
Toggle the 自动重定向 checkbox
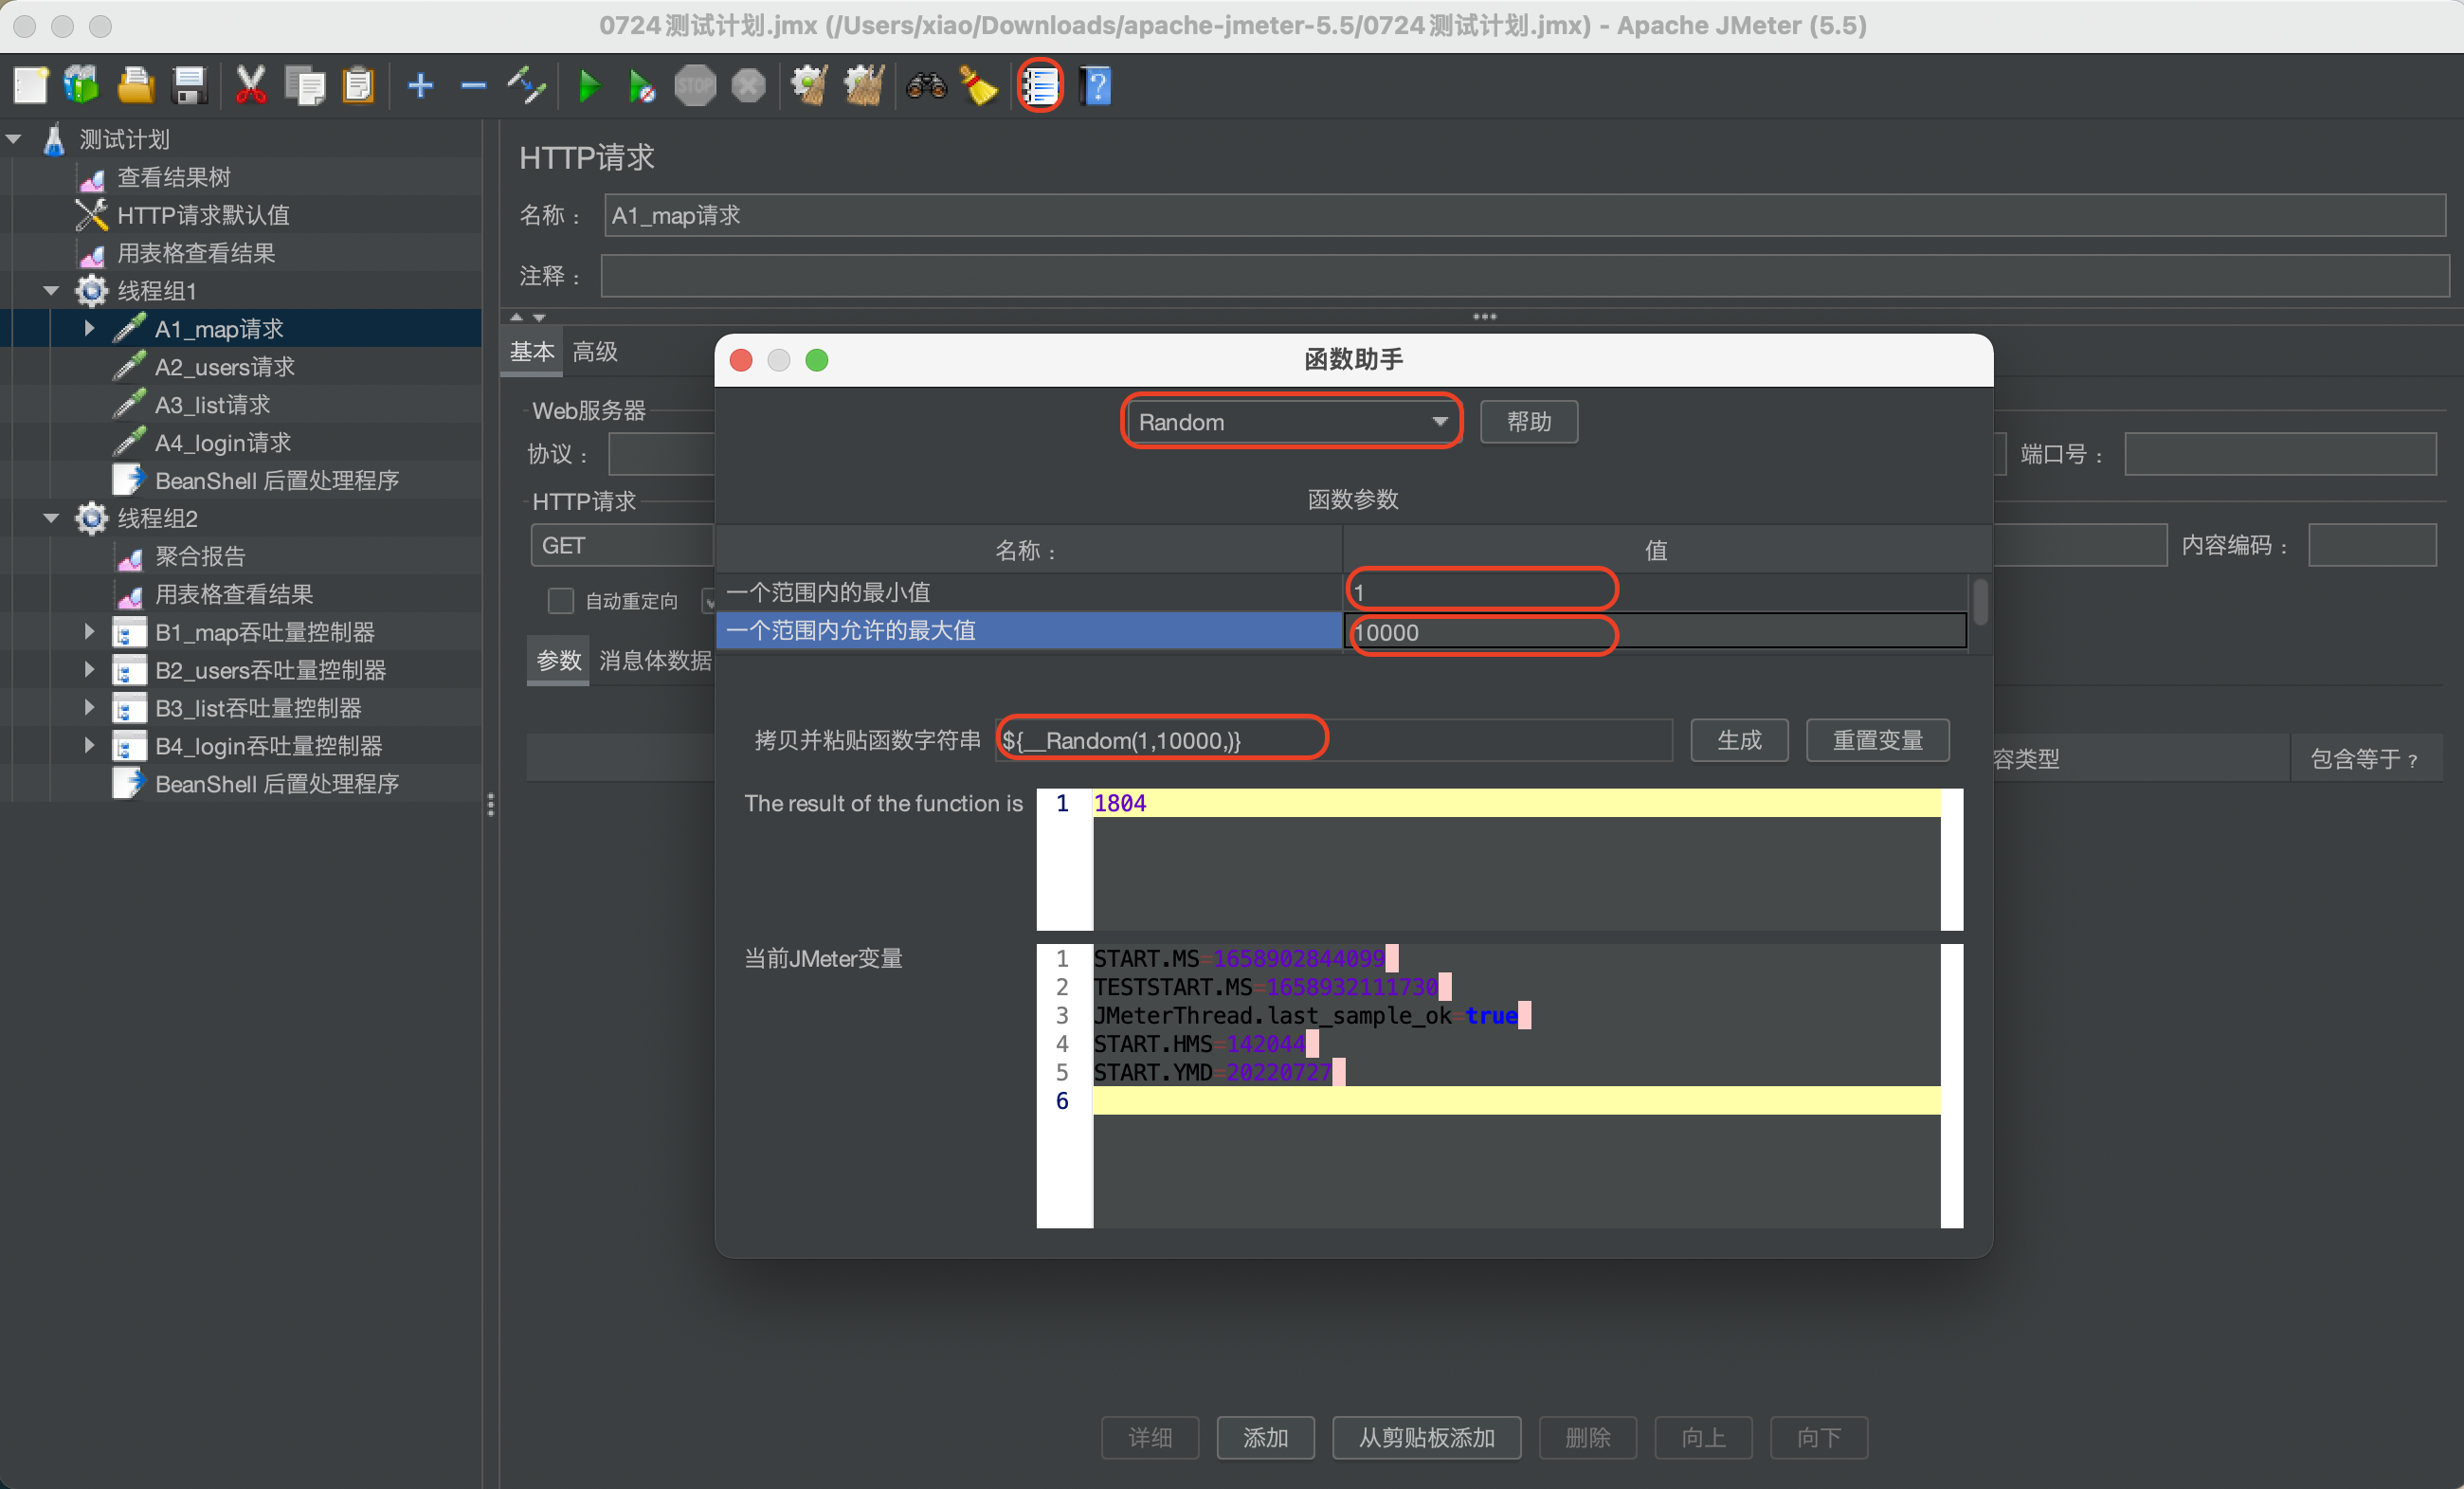pyautogui.click(x=560, y=601)
